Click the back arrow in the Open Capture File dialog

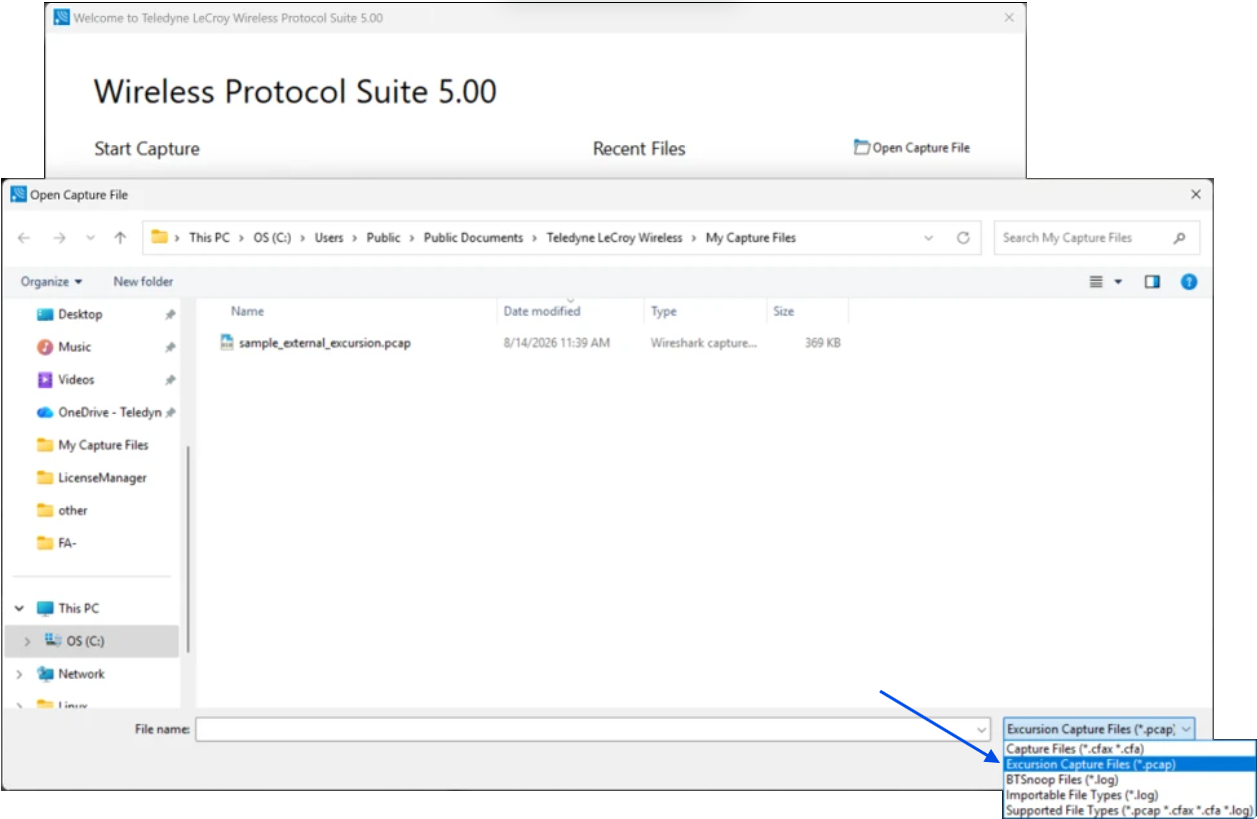[x=25, y=238]
